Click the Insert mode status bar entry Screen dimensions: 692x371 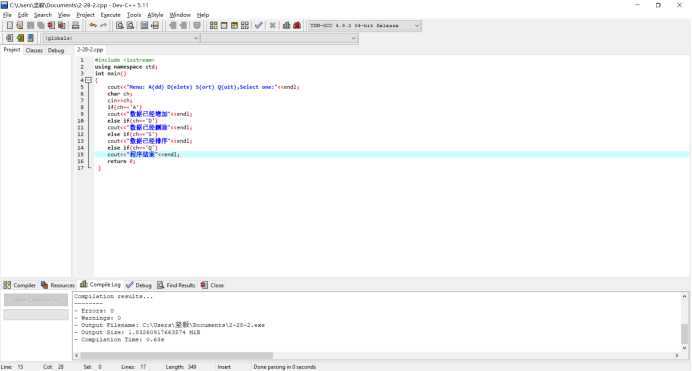[224, 367]
